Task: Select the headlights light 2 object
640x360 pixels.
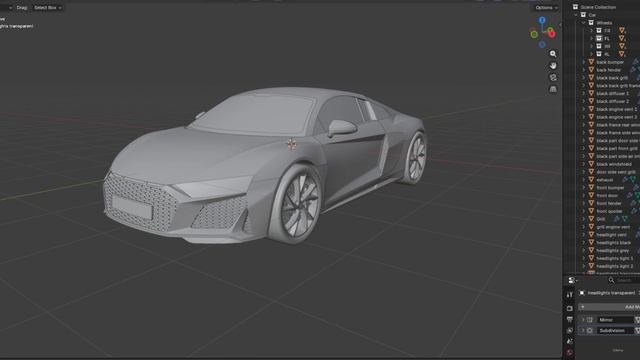Action: pos(615,266)
